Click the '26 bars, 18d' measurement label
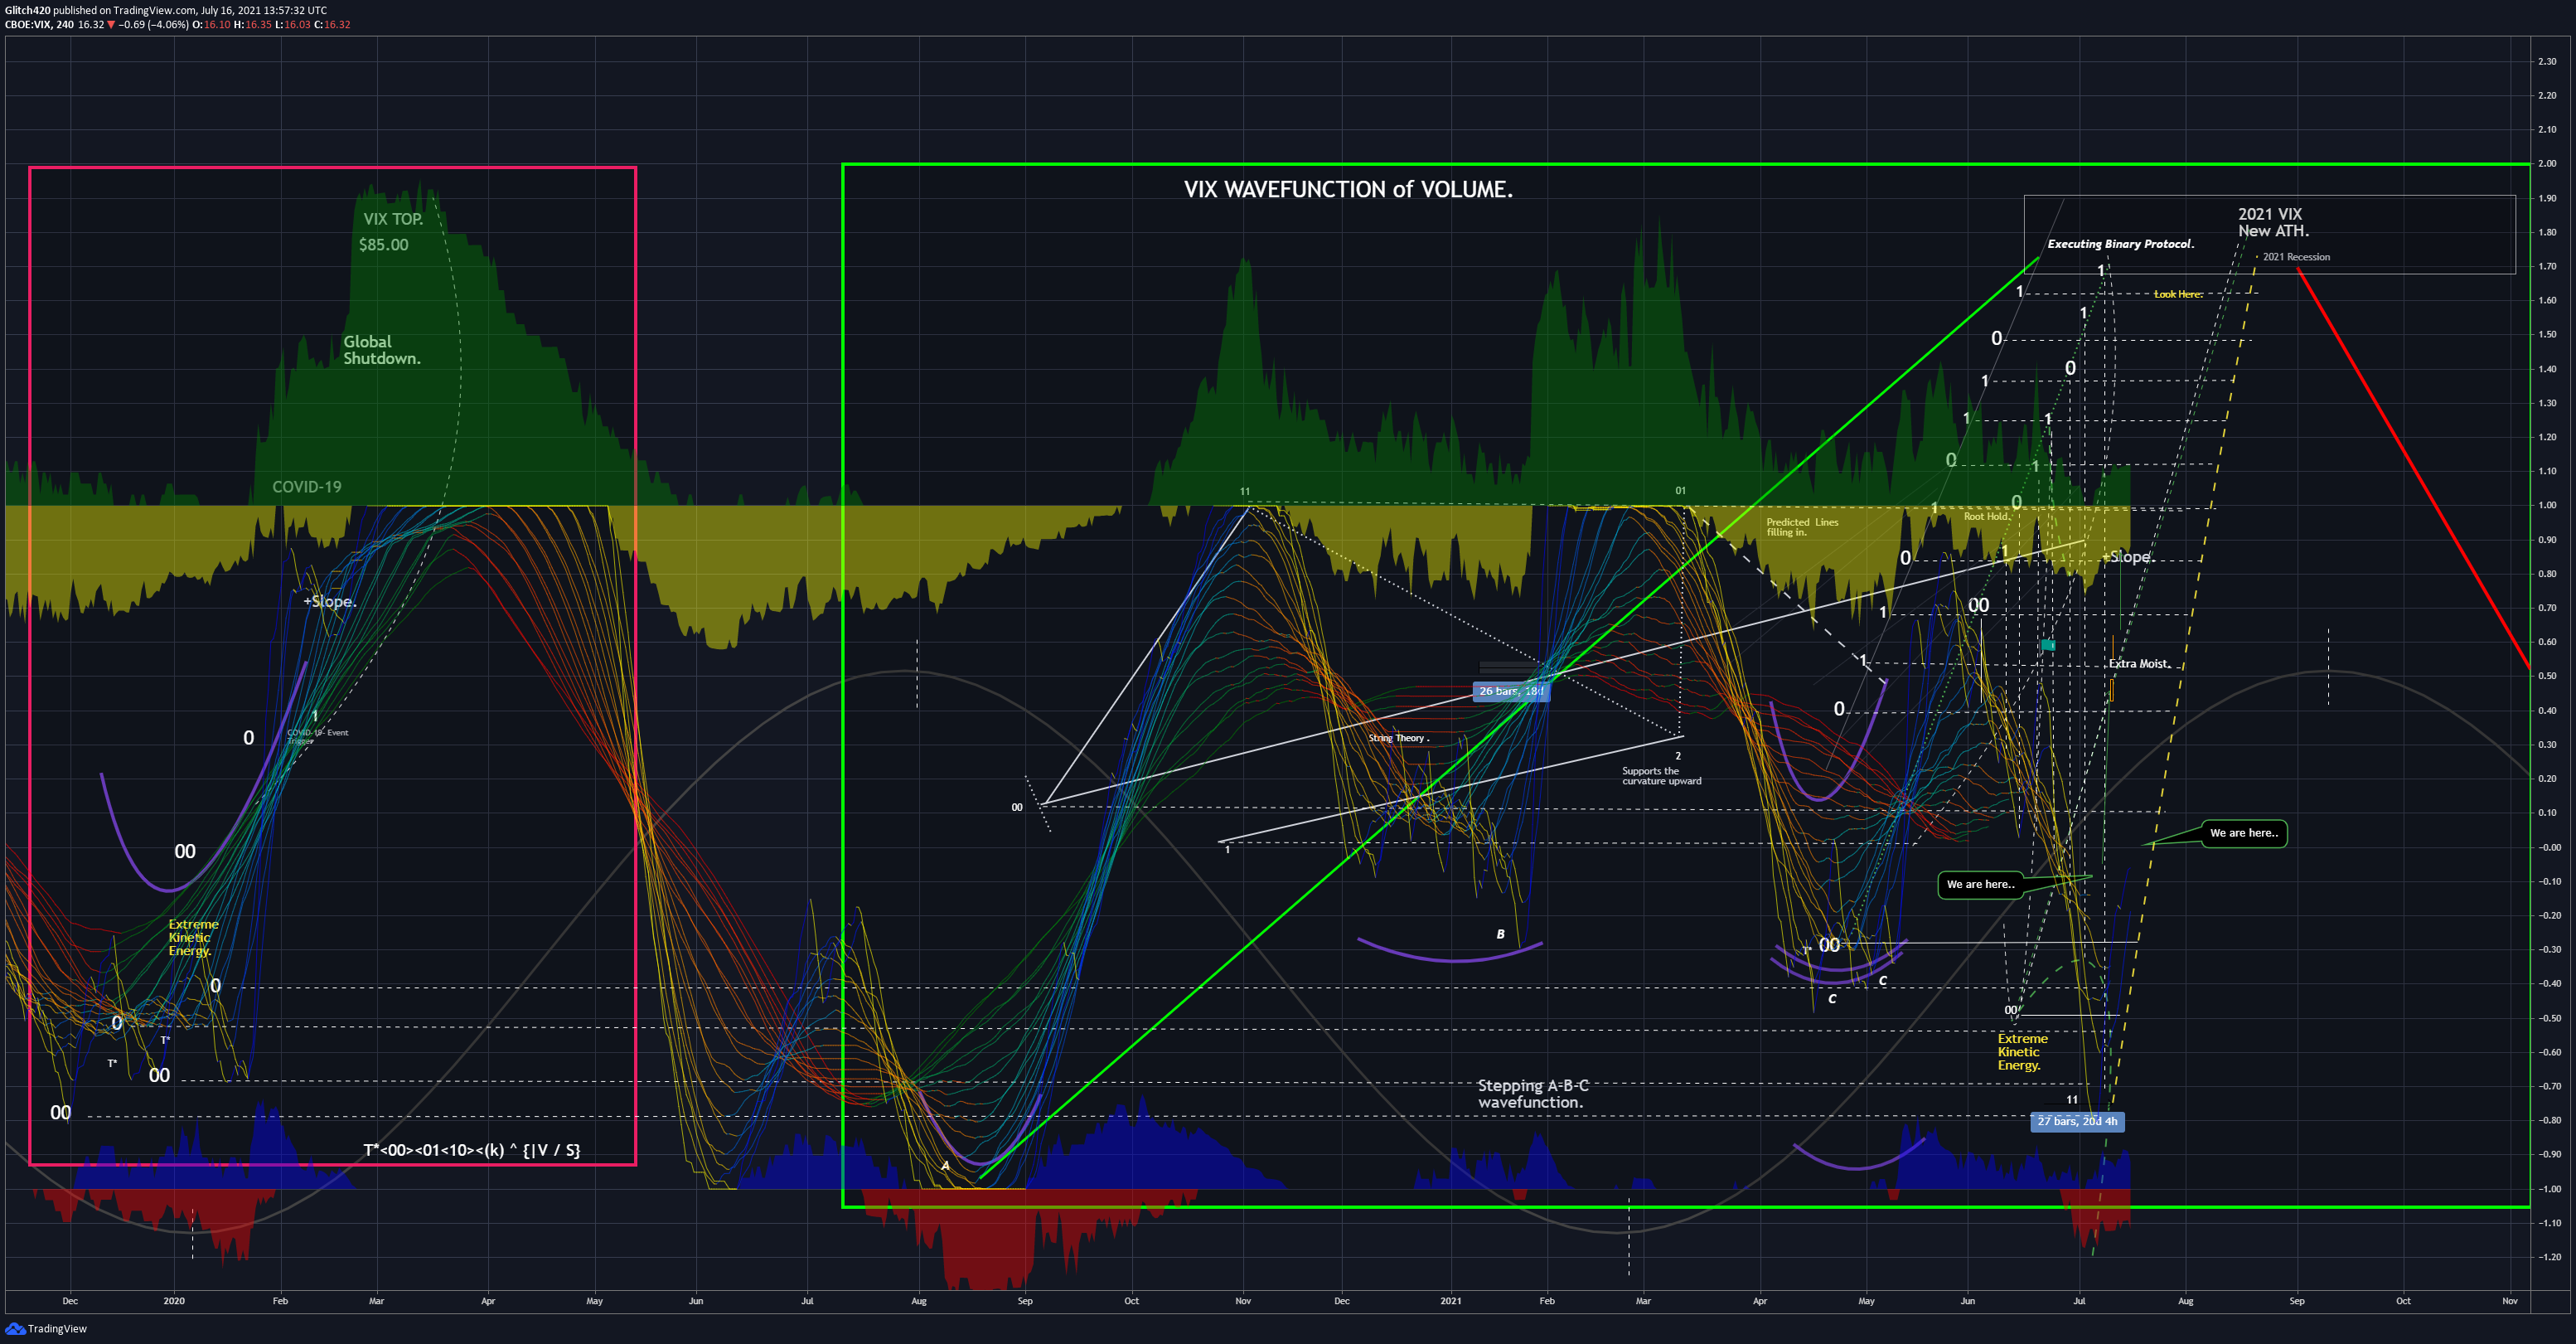2576x1344 pixels. coord(1511,691)
